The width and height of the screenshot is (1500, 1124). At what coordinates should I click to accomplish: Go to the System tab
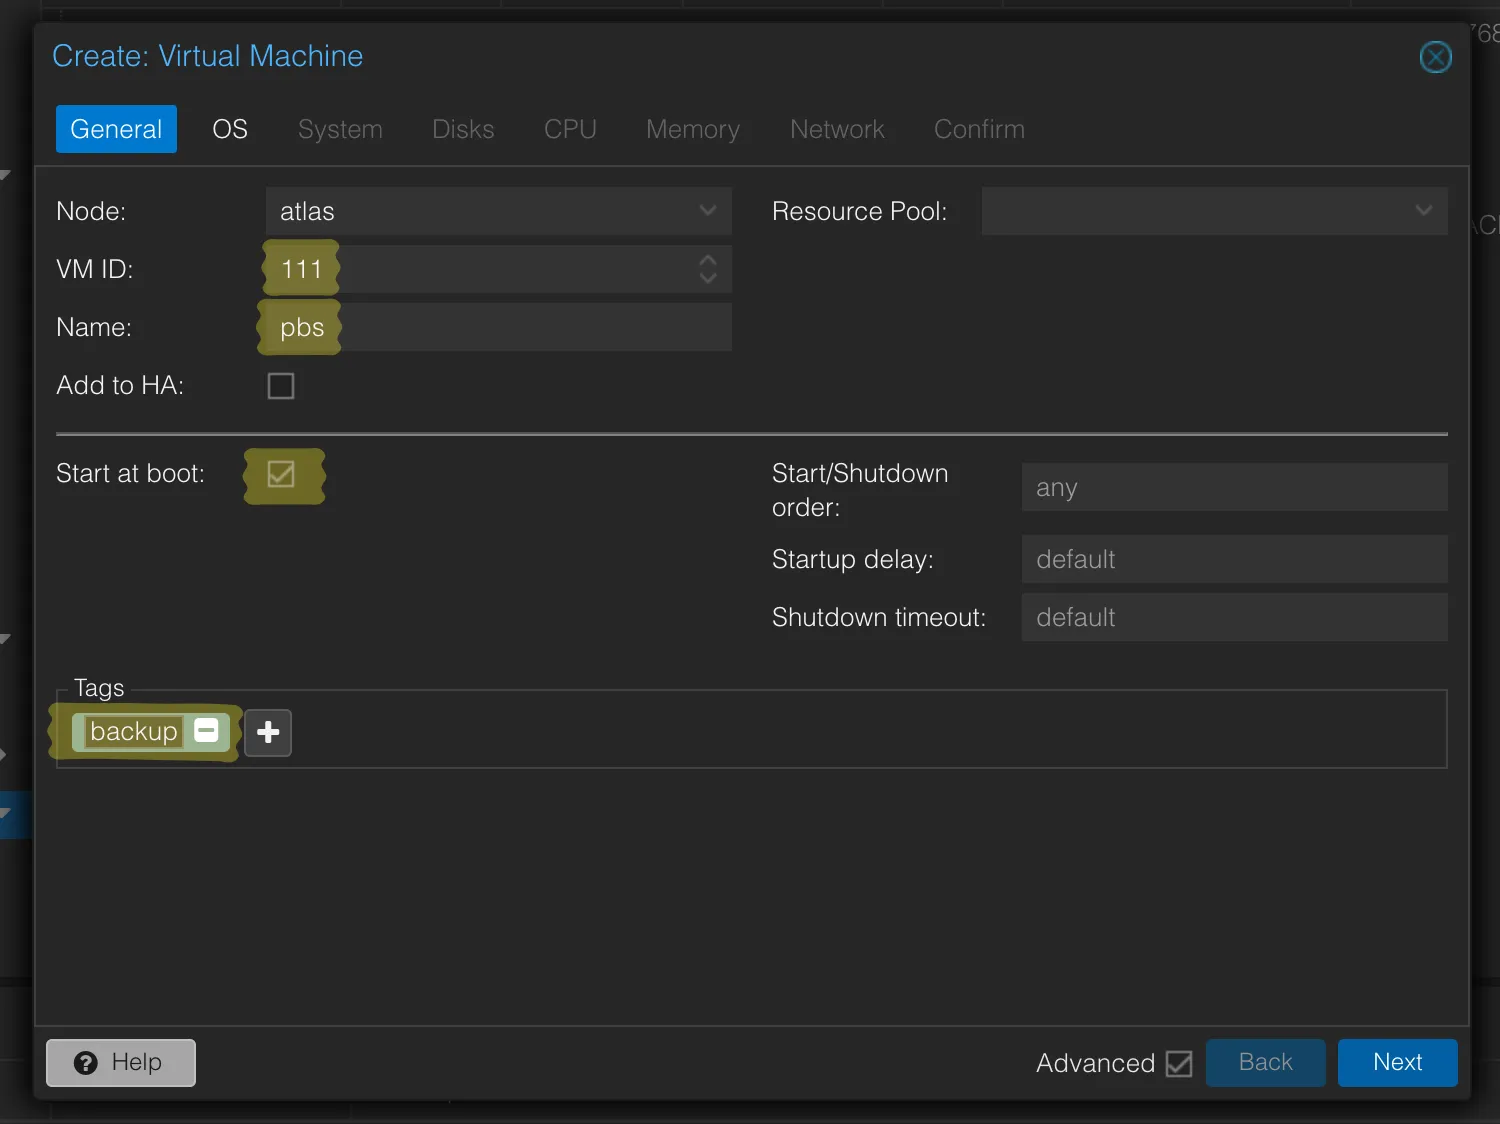[x=340, y=129]
